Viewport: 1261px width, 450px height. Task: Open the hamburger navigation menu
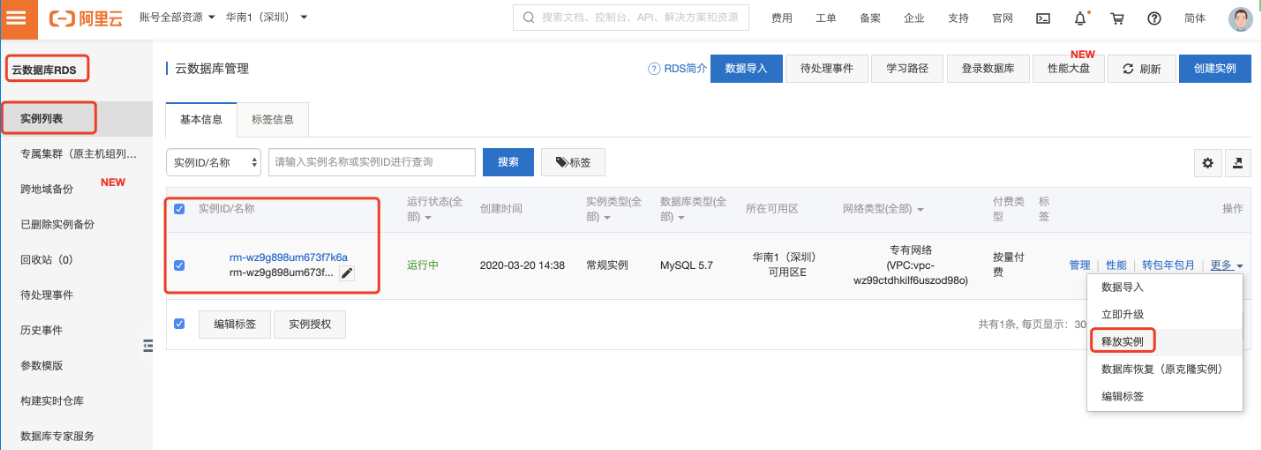18,17
